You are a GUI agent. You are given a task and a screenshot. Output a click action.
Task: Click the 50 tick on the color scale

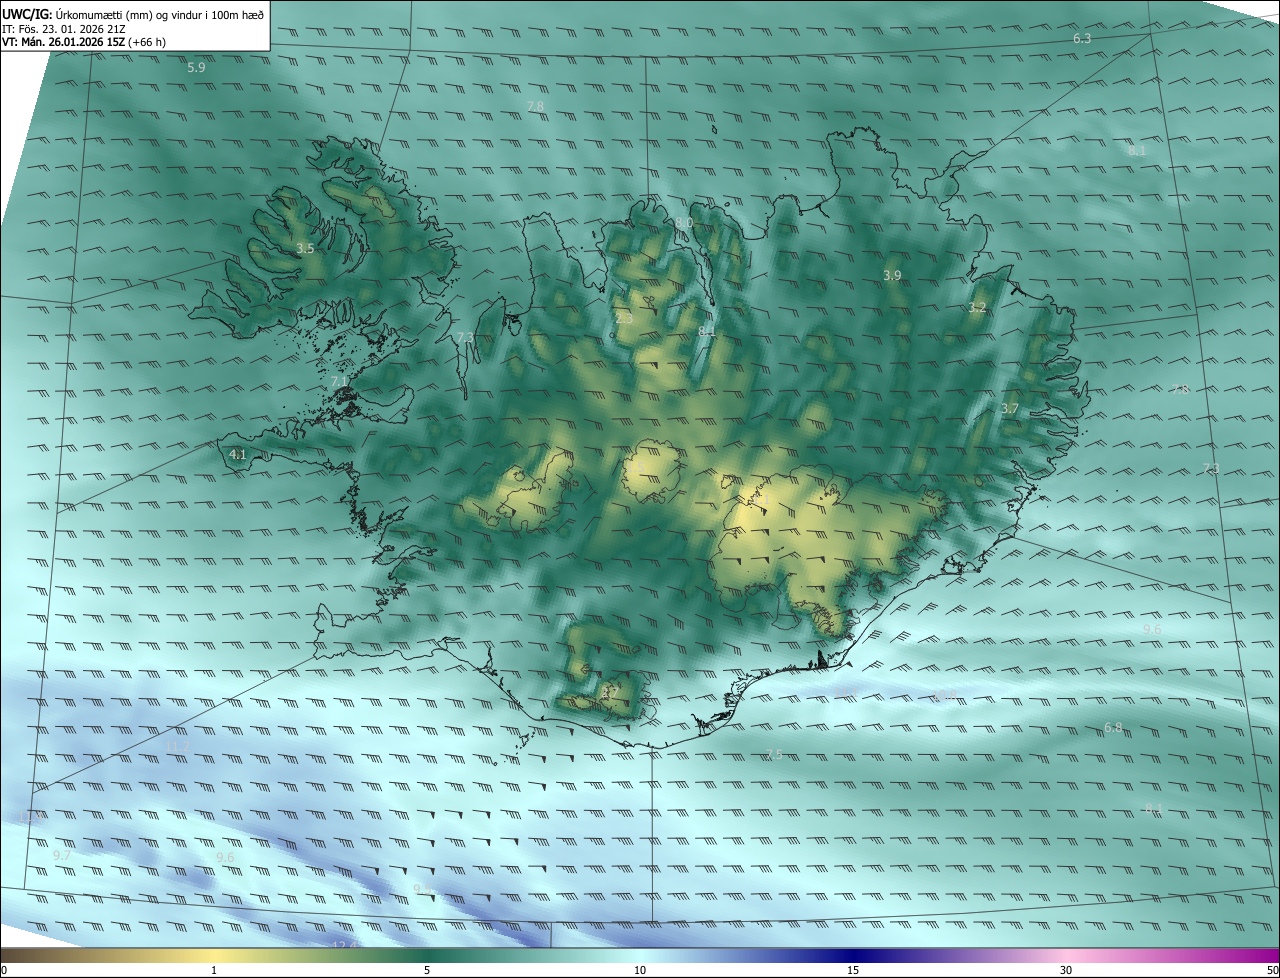(x=1272, y=970)
